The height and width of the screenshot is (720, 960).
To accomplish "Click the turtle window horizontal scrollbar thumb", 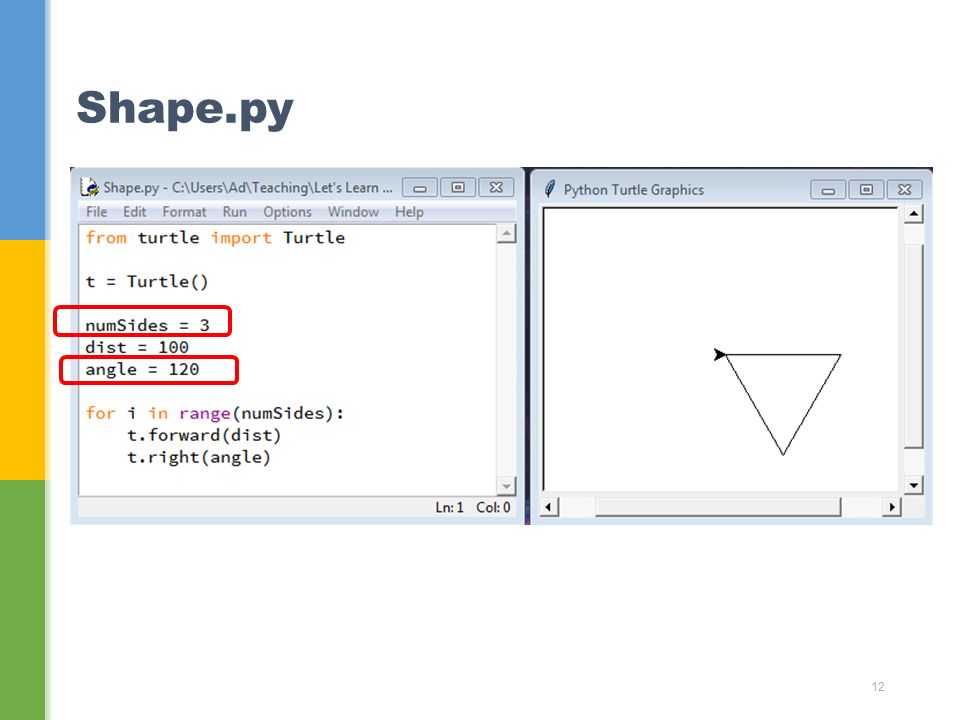I will [x=718, y=507].
